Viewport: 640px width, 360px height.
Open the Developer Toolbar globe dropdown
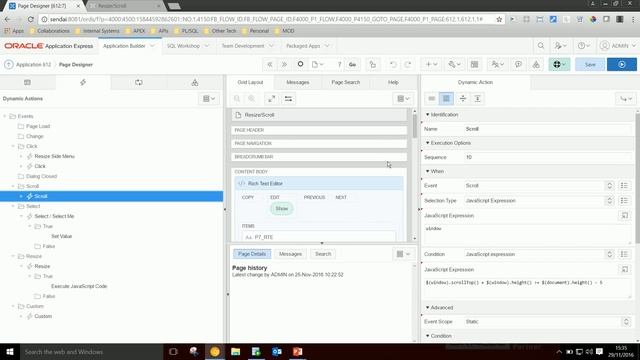(x=559, y=64)
